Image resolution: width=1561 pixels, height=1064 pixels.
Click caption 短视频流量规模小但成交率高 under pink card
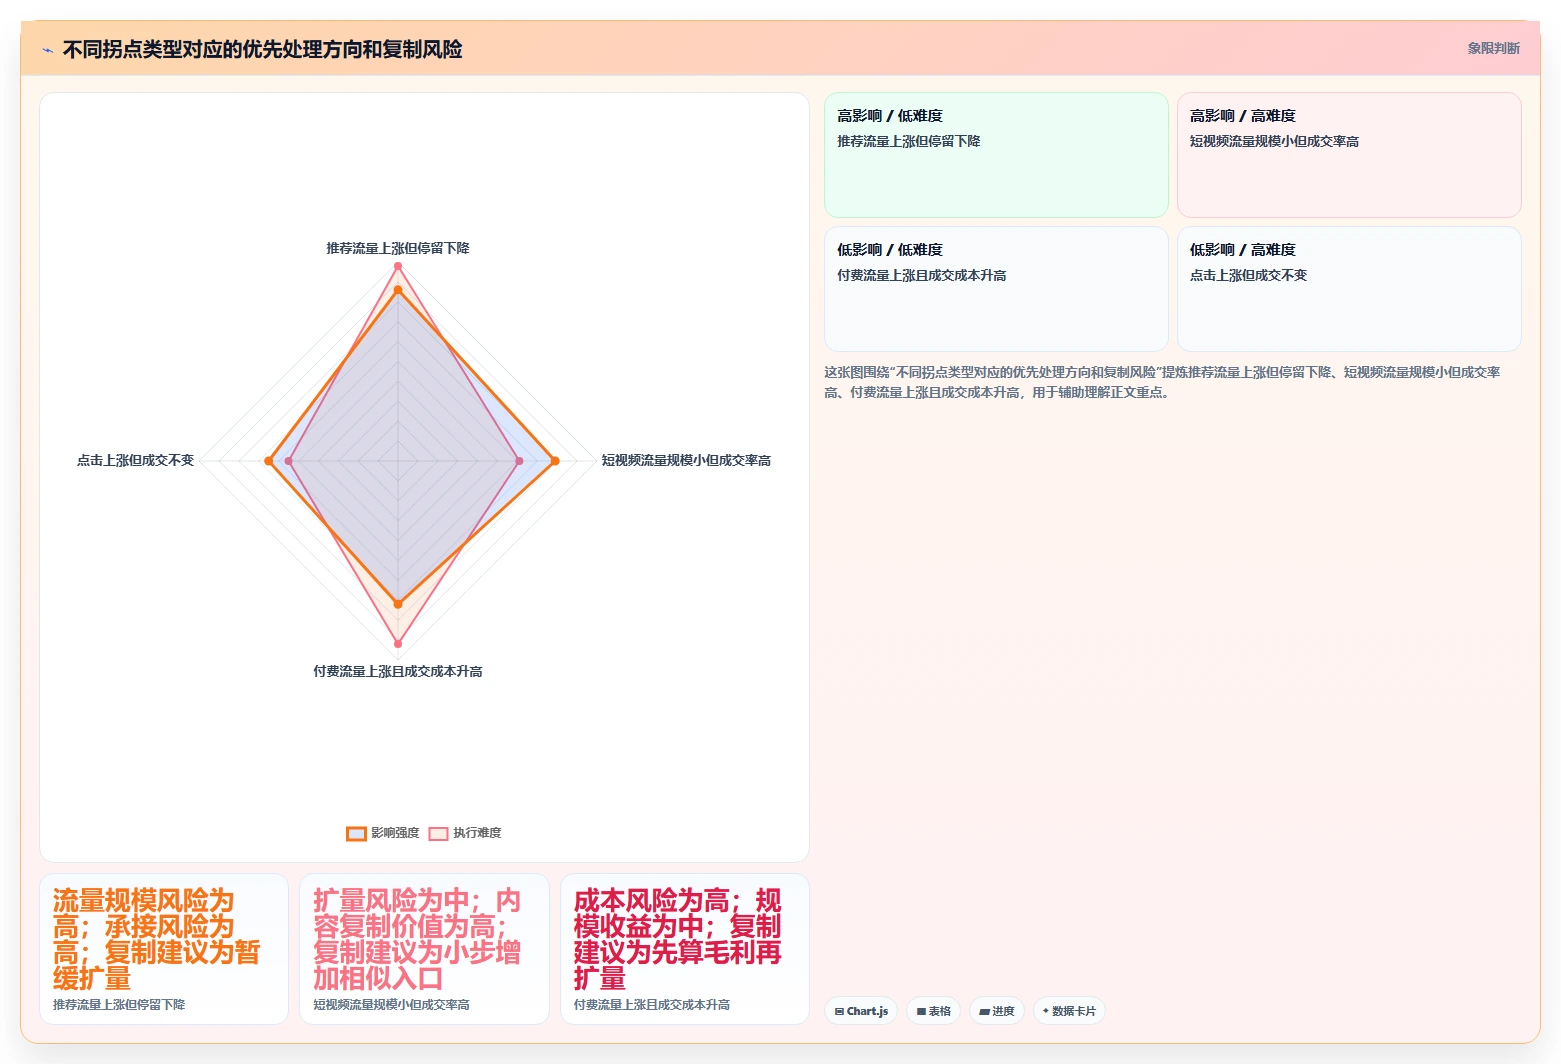(x=391, y=1004)
